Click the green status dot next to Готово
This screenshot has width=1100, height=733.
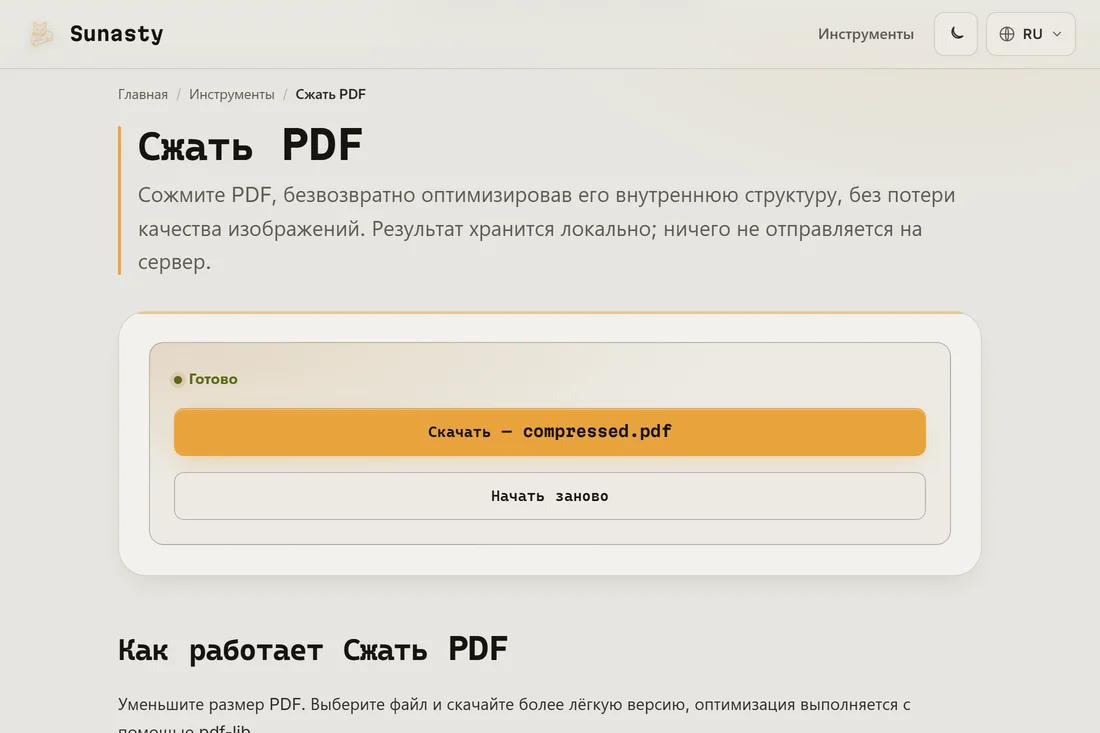[x=177, y=379]
